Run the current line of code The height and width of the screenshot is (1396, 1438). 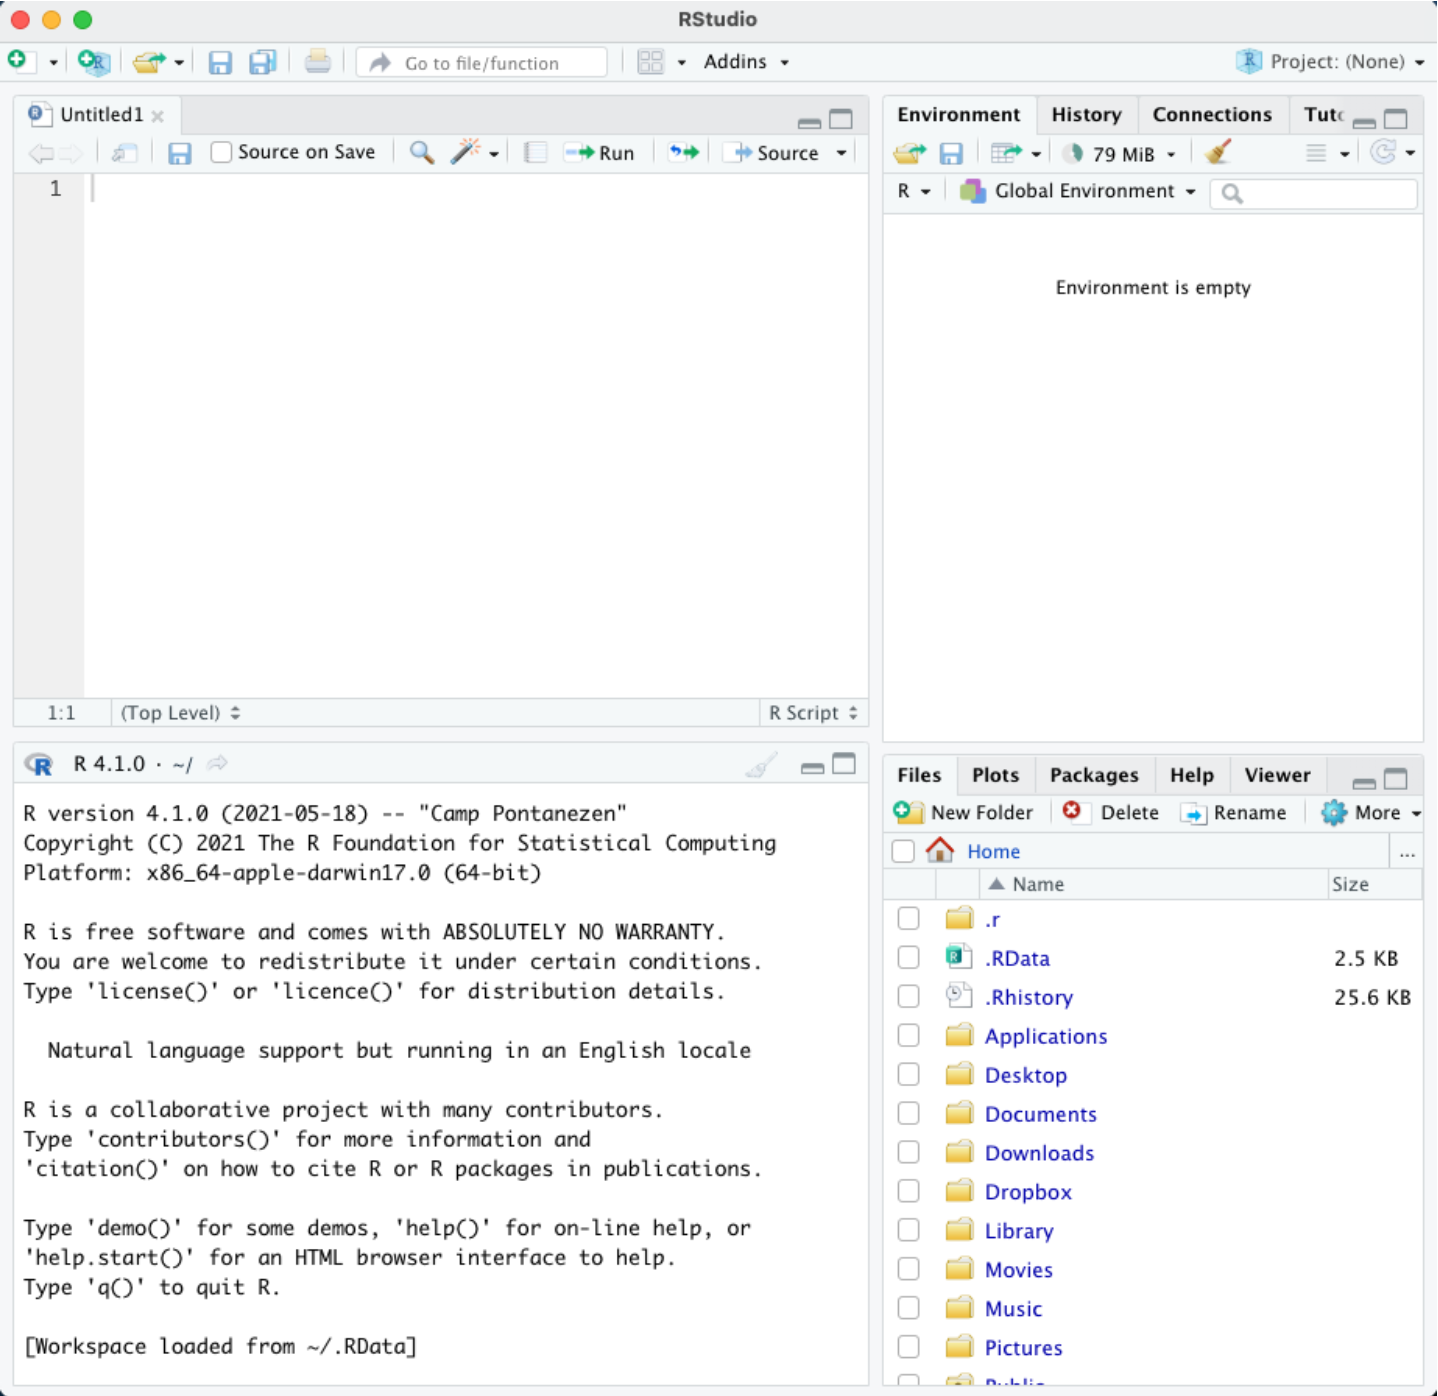(x=600, y=153)
